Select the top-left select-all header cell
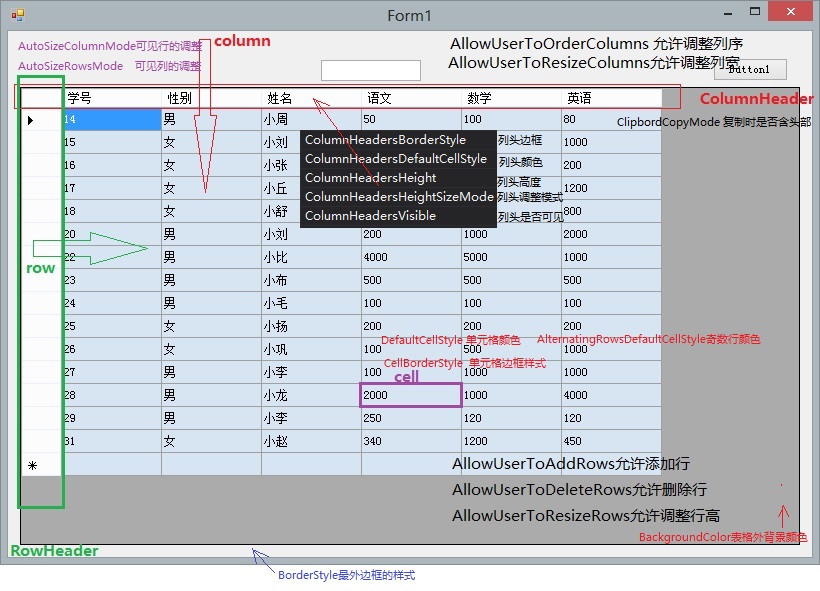The width and height of the screenshot is (820, 591). 41,98
